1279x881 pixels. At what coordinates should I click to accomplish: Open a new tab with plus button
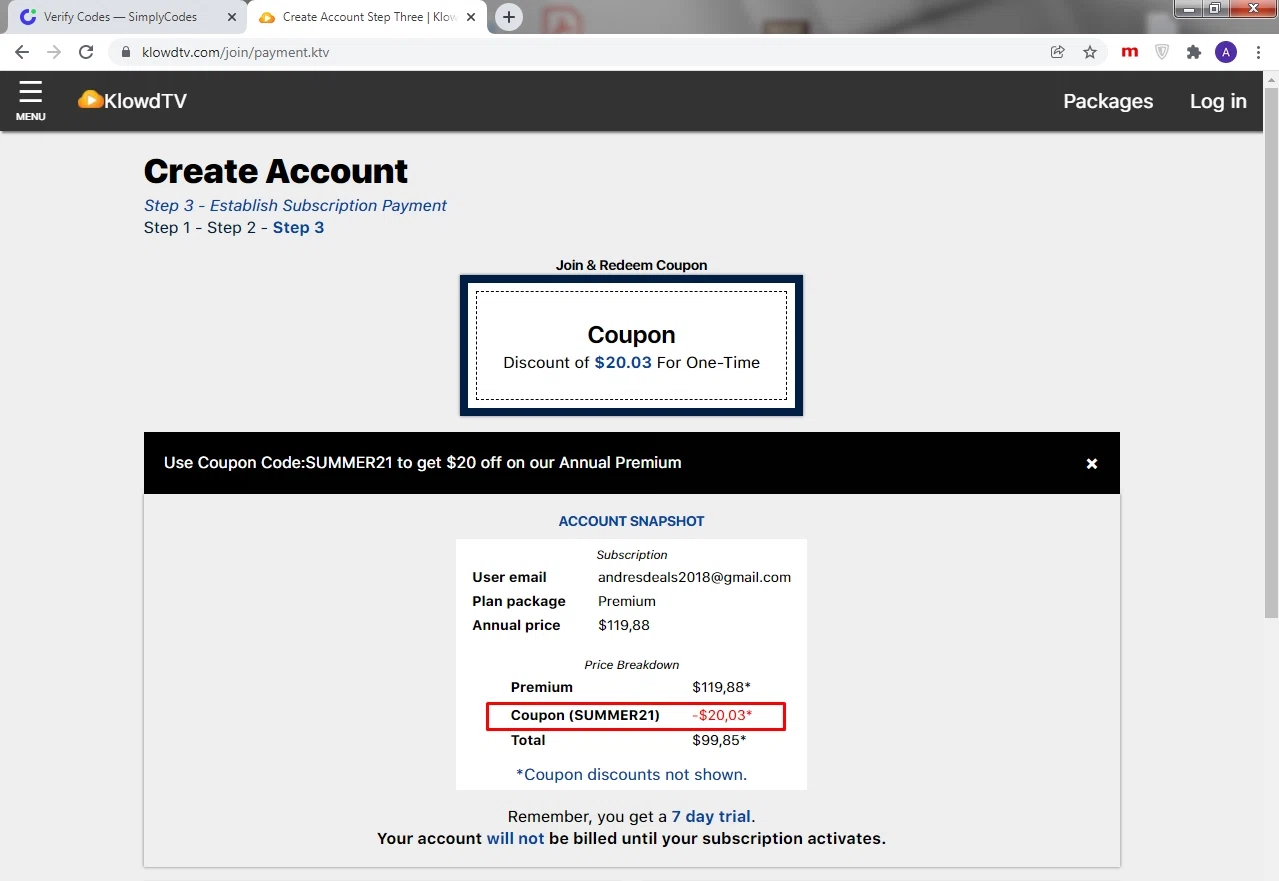509,17
